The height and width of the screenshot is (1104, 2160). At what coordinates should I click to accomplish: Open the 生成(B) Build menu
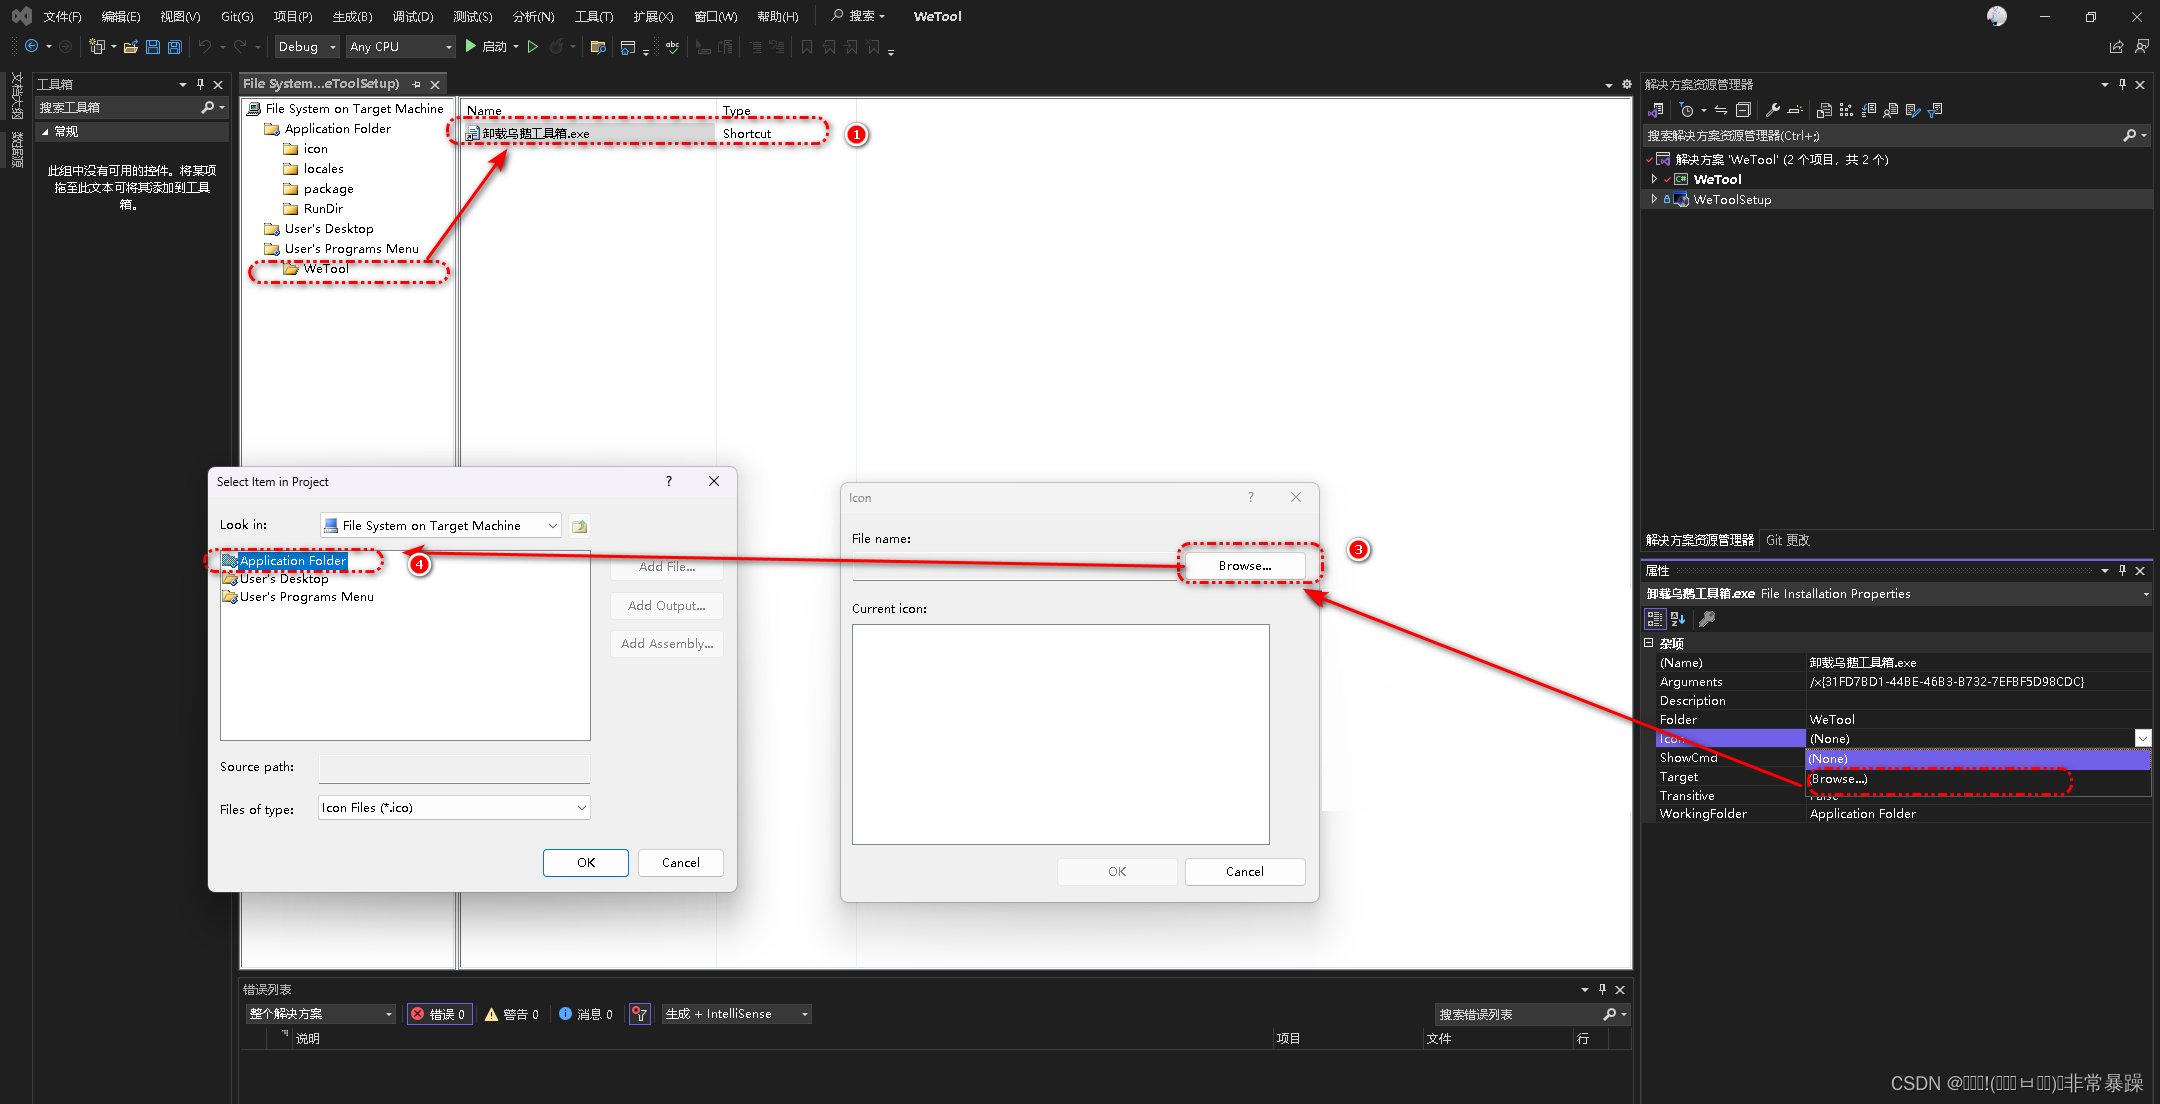pyautogui.click(x=352, y=16)
